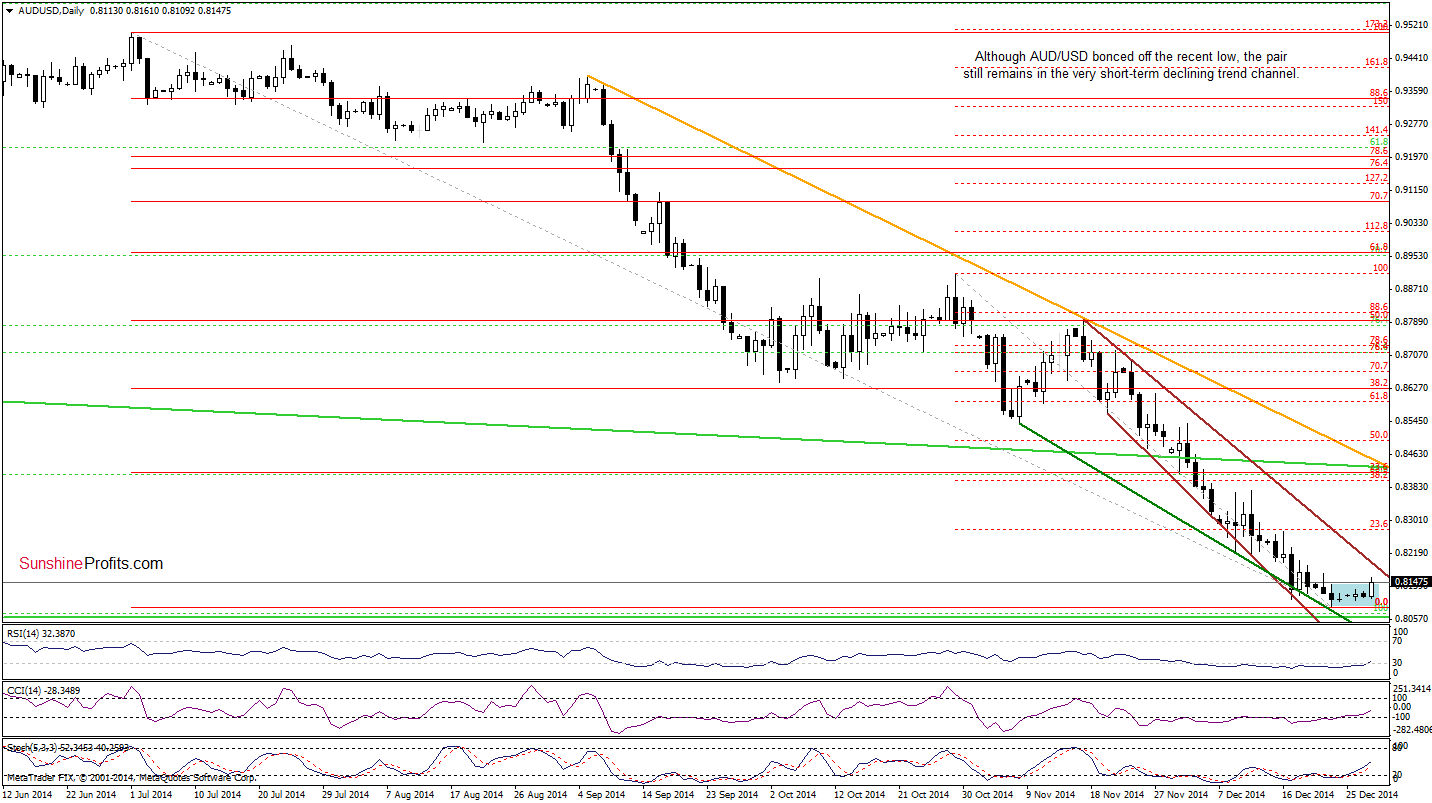The width and height of the screenshot is (1432, 803).
Task: Click price axis label 0.87890
Action: [x=1411, y=321]
